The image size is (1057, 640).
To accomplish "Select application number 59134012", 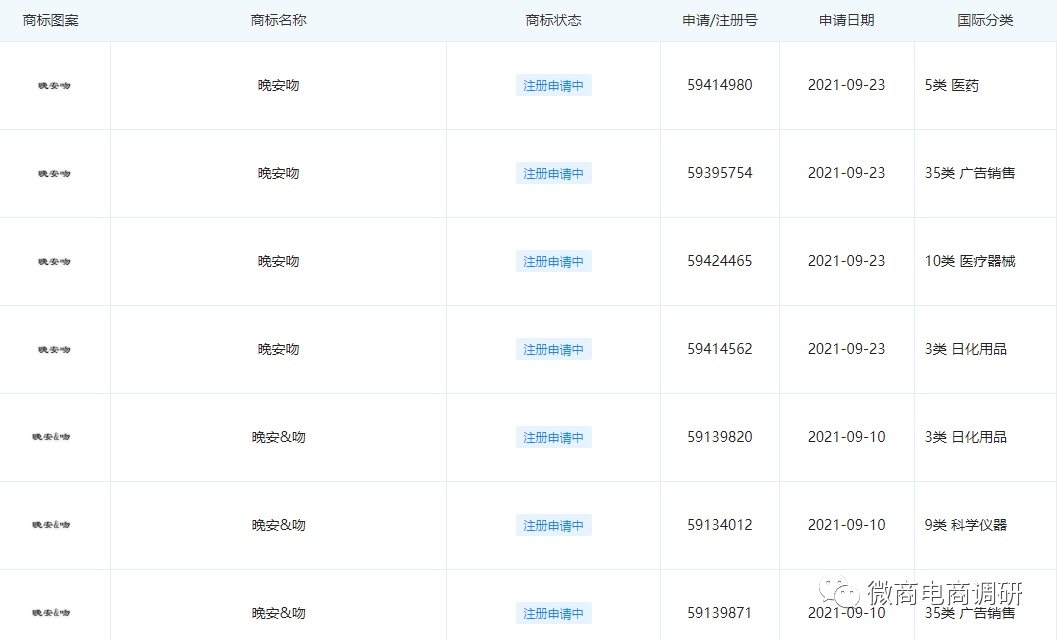I will (x=720, y=525).
